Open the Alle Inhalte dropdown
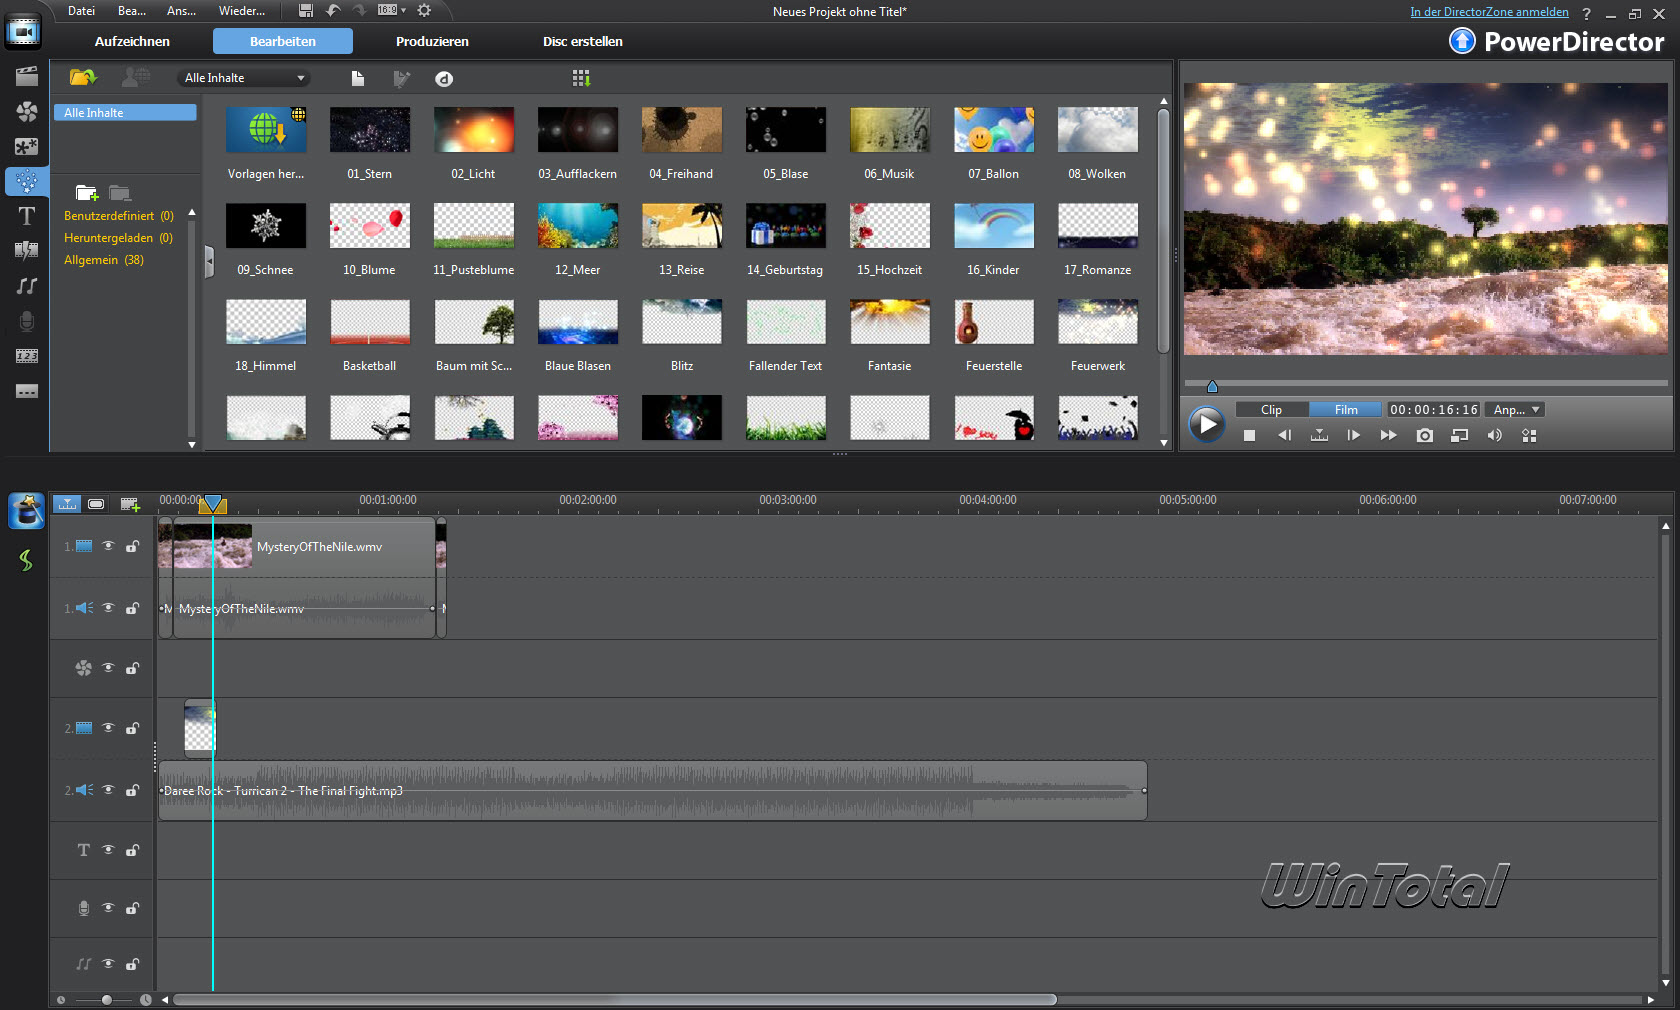This screenshot has height=1010, width=1680. [245, 78]
